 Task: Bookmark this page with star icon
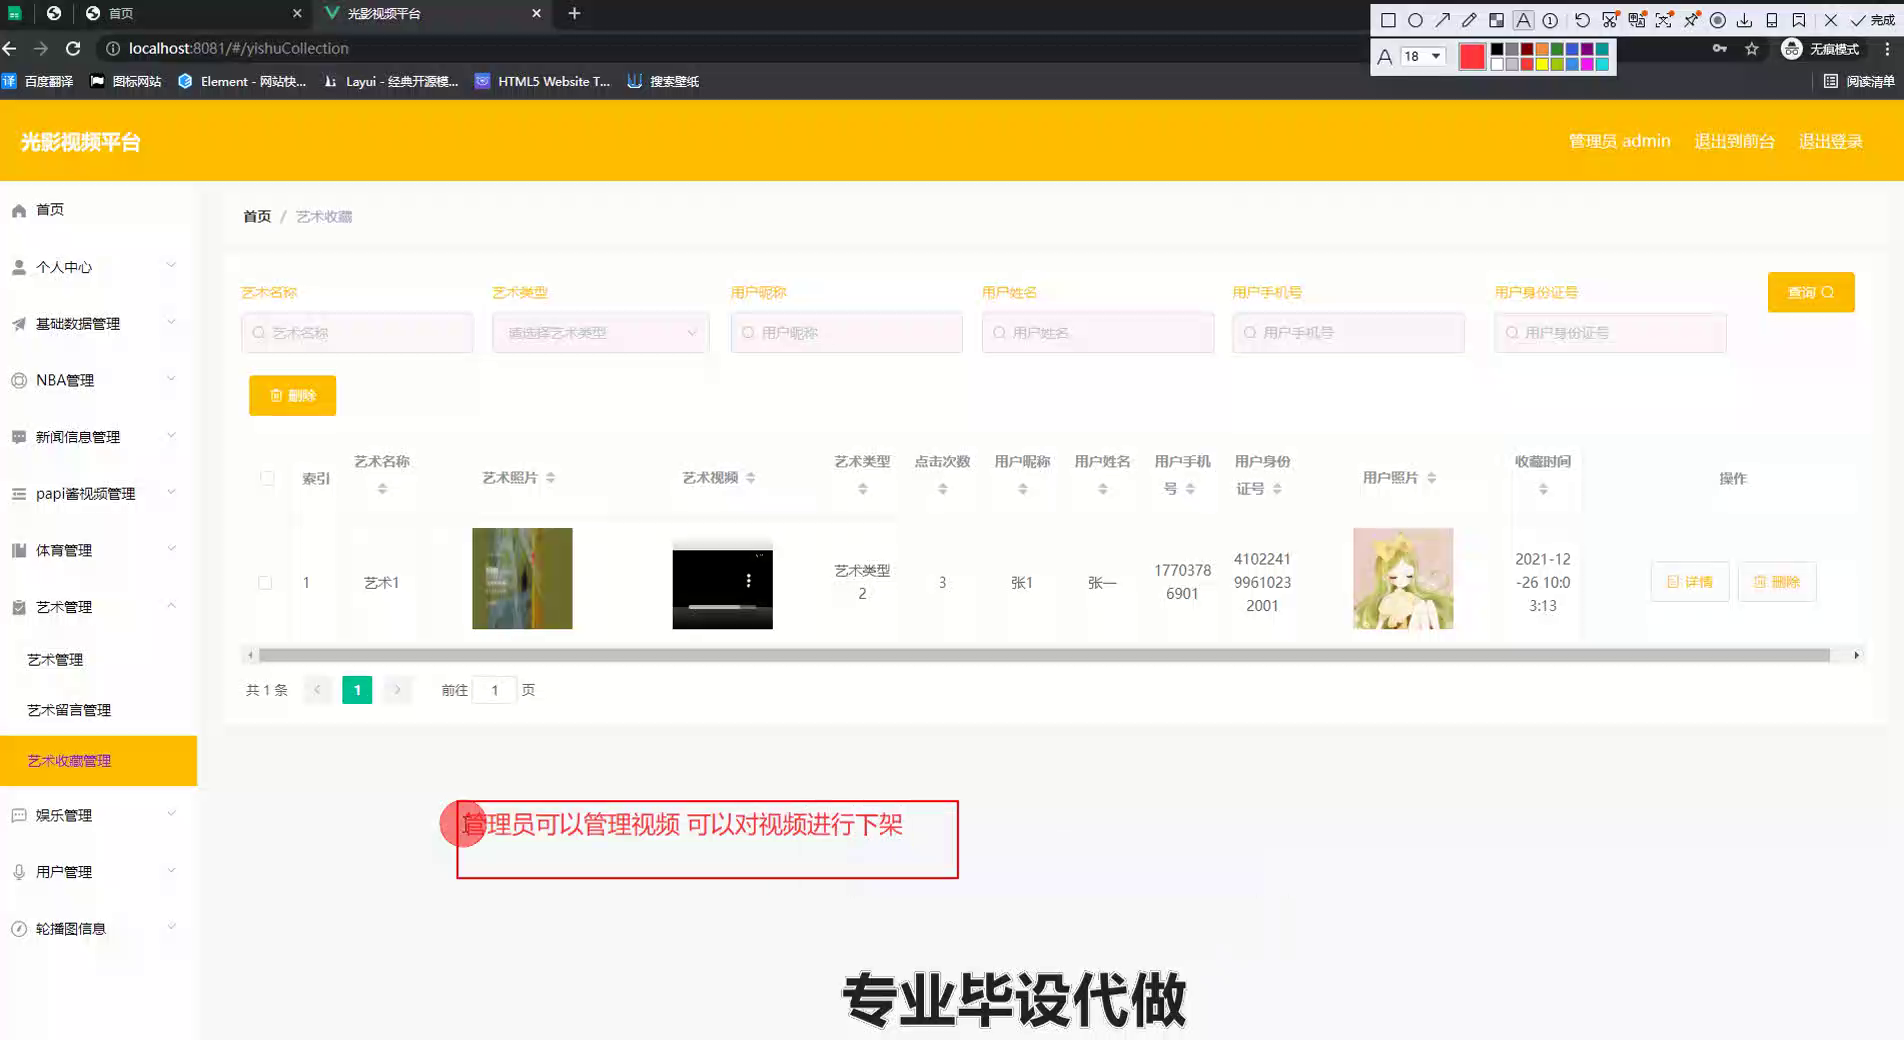coord(1752,48)
